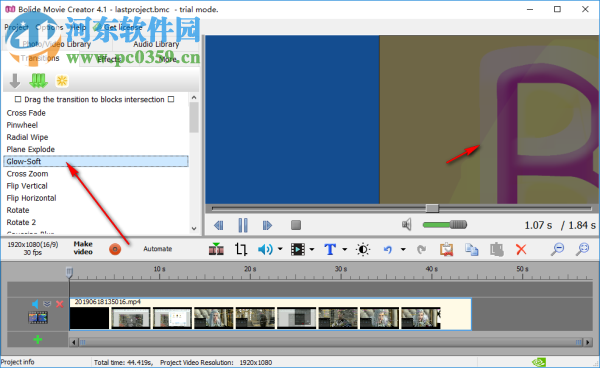
Task: Click the Cut clipboard icon
Action: (x=446, y=249)
